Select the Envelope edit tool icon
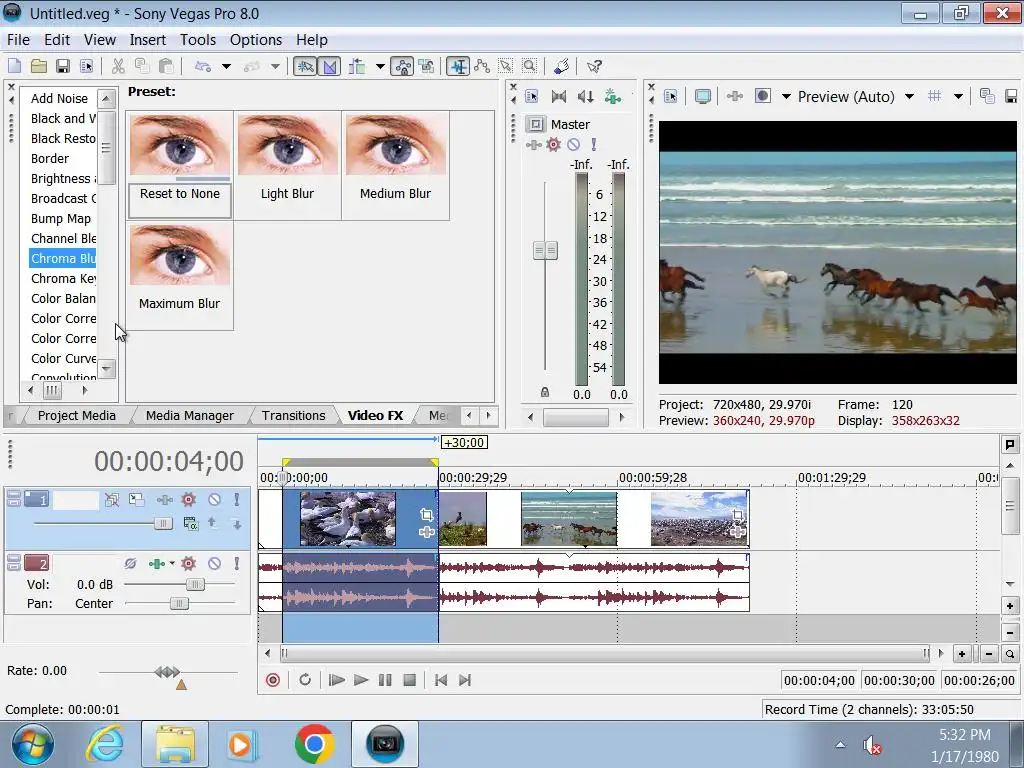Image resolution: width=1024 pixels, height=768 pixels. (x=482, y=66)
